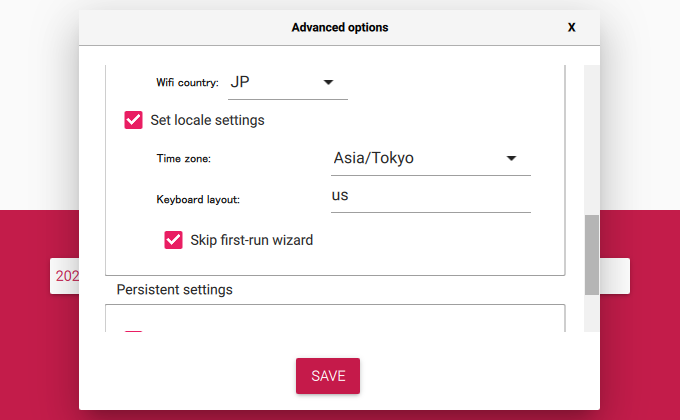
Task: Click the Advanced options title text
Action: tap(340, 27)
